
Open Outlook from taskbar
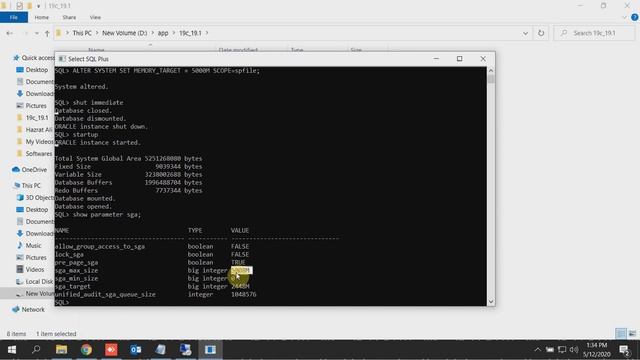pyautogui.click(x=136, y=350)
